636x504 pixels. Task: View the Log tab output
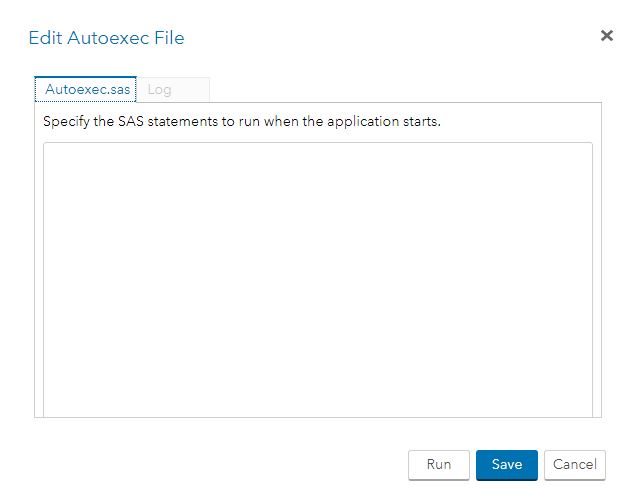pos(174,90)
